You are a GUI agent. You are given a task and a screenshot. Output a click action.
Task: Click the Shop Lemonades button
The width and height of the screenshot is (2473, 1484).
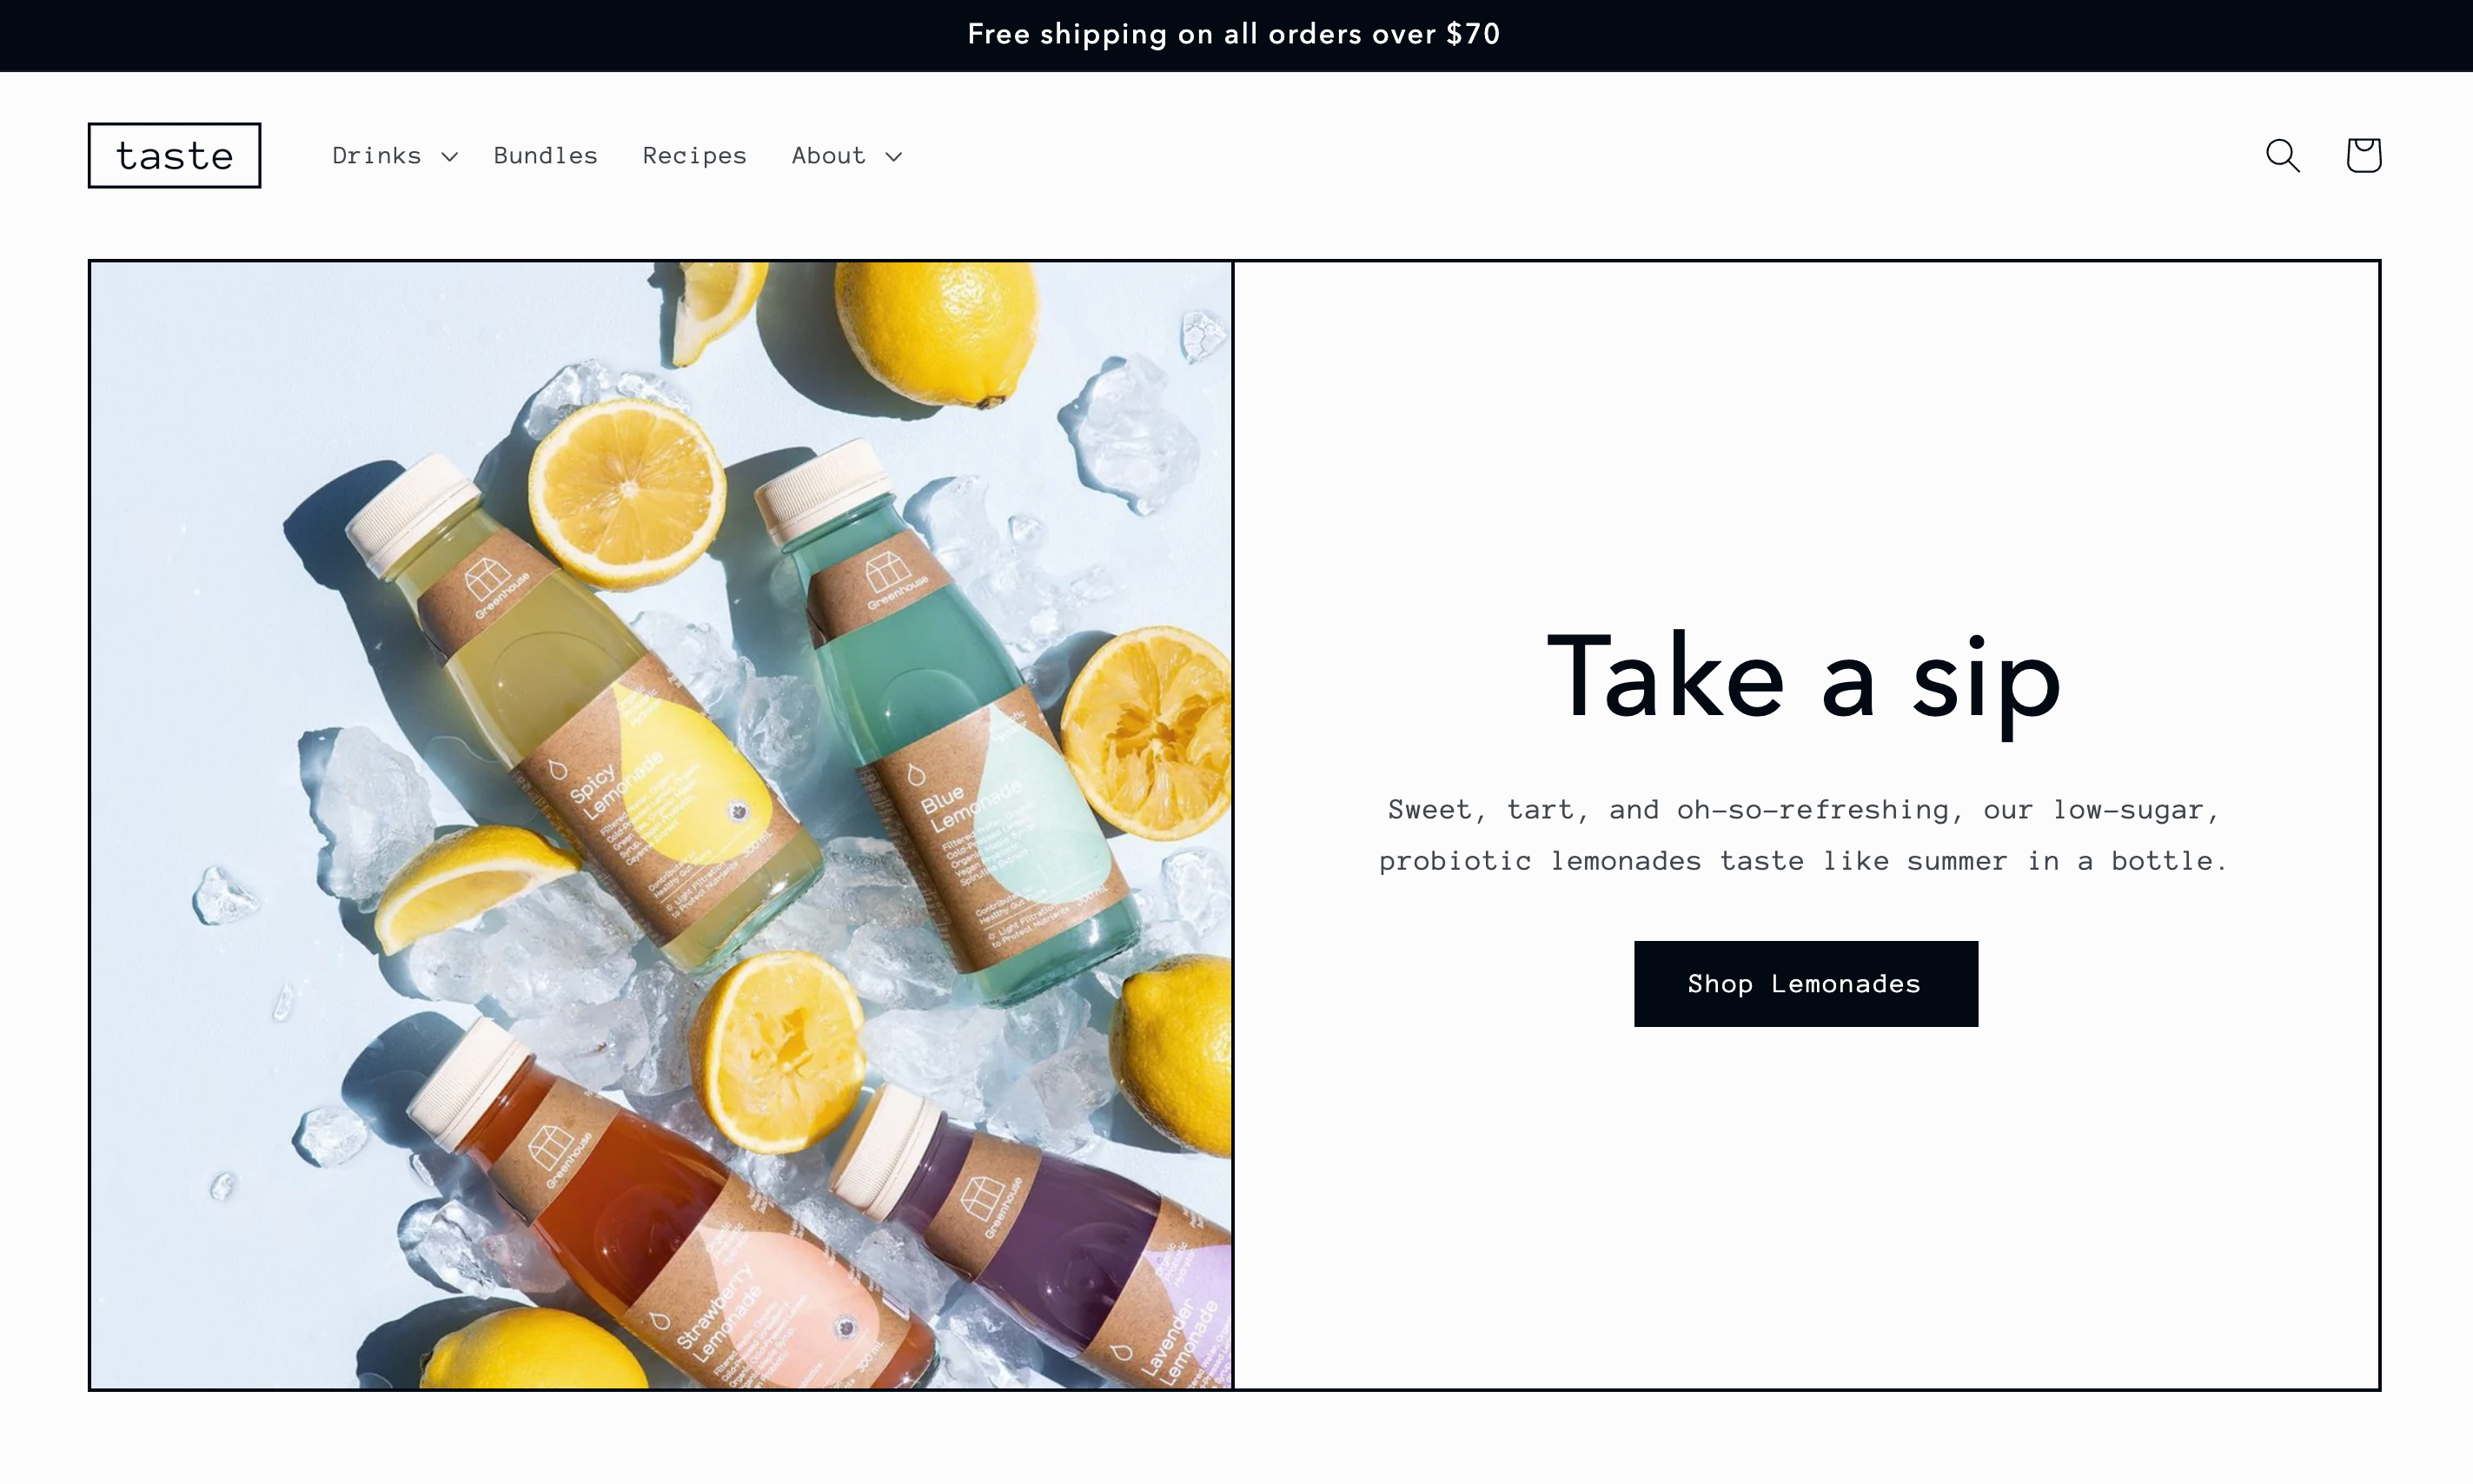click(1806, 983)
